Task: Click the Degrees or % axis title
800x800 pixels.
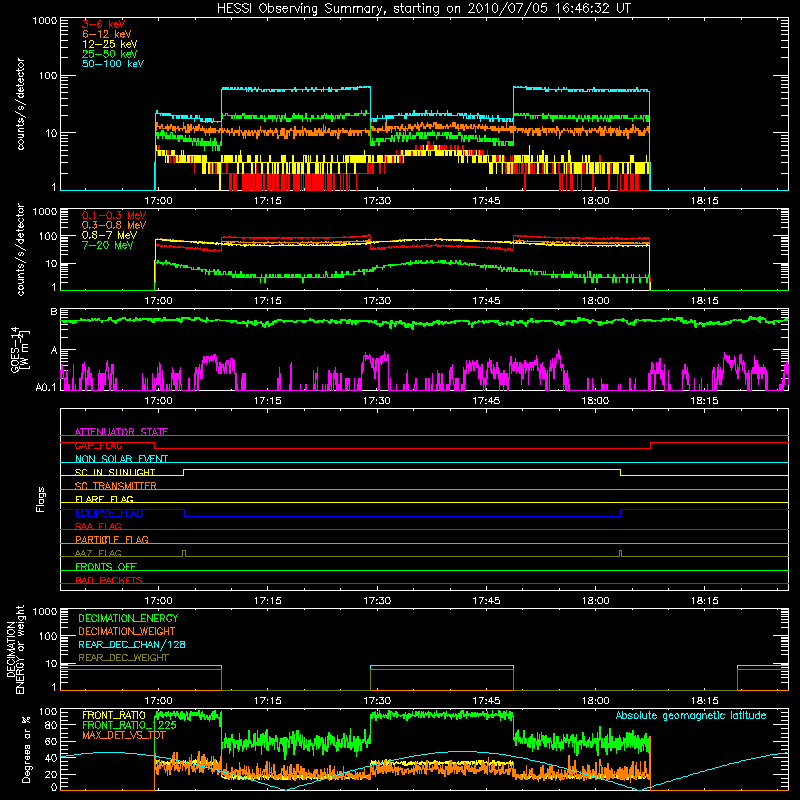Action: coord(26,749)
